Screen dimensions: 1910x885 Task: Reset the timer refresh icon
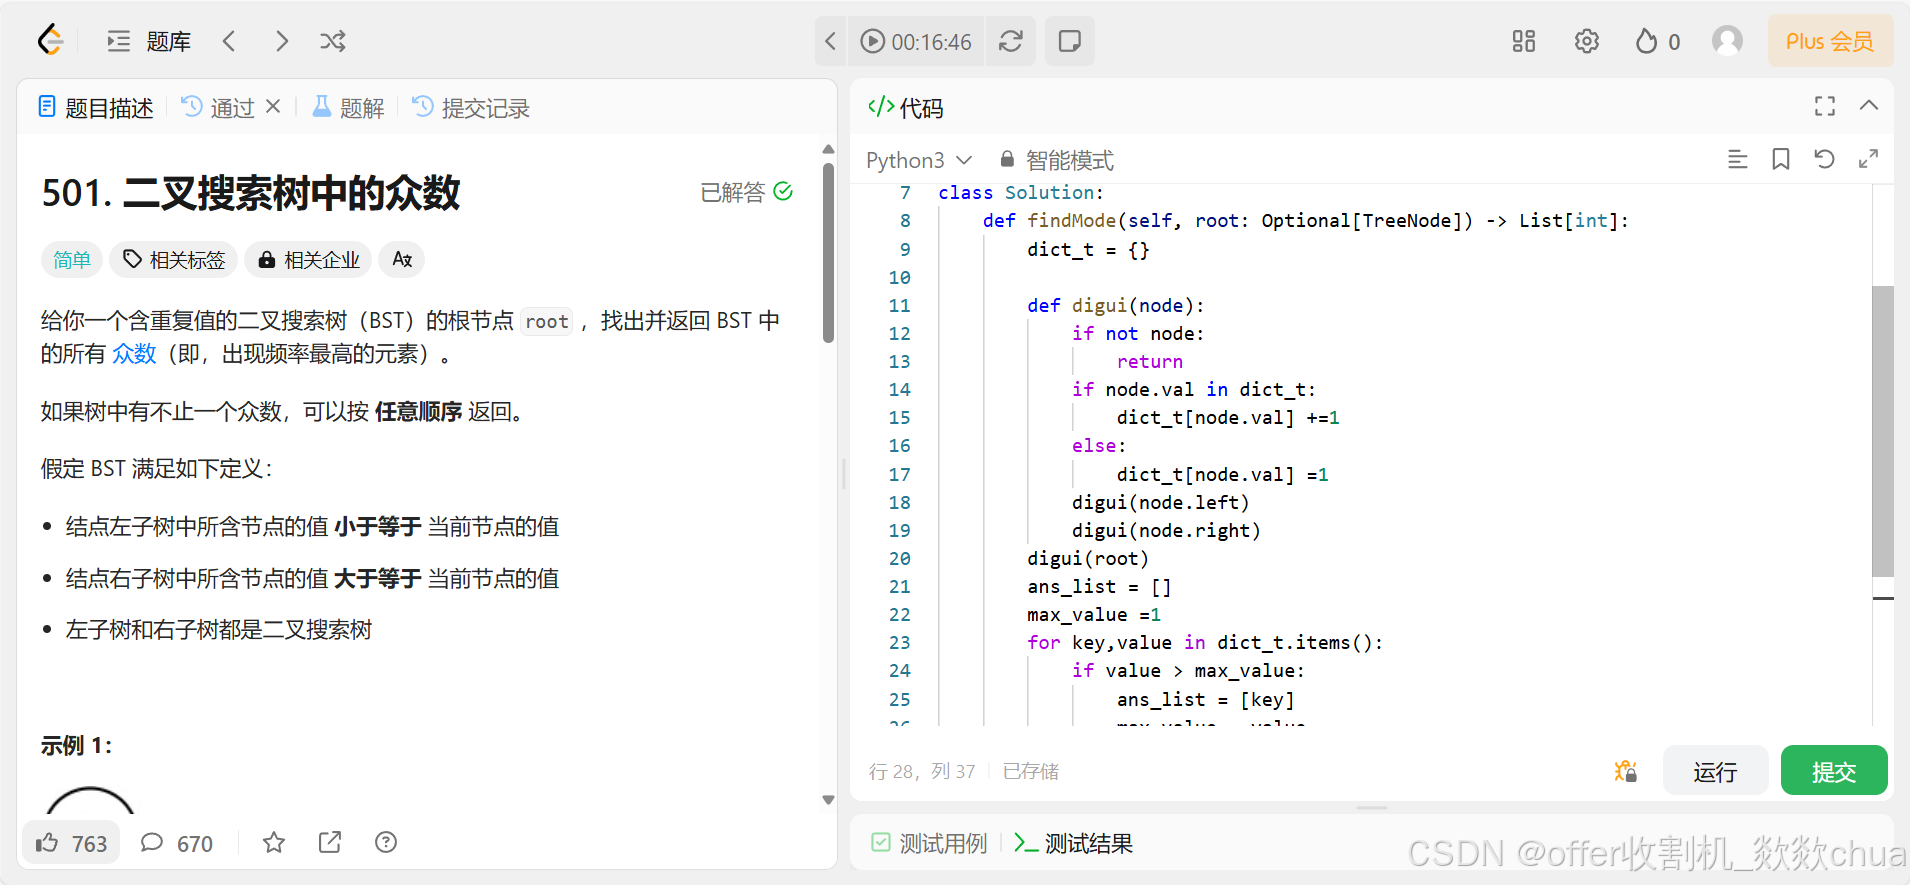[x=1011, y=41]
